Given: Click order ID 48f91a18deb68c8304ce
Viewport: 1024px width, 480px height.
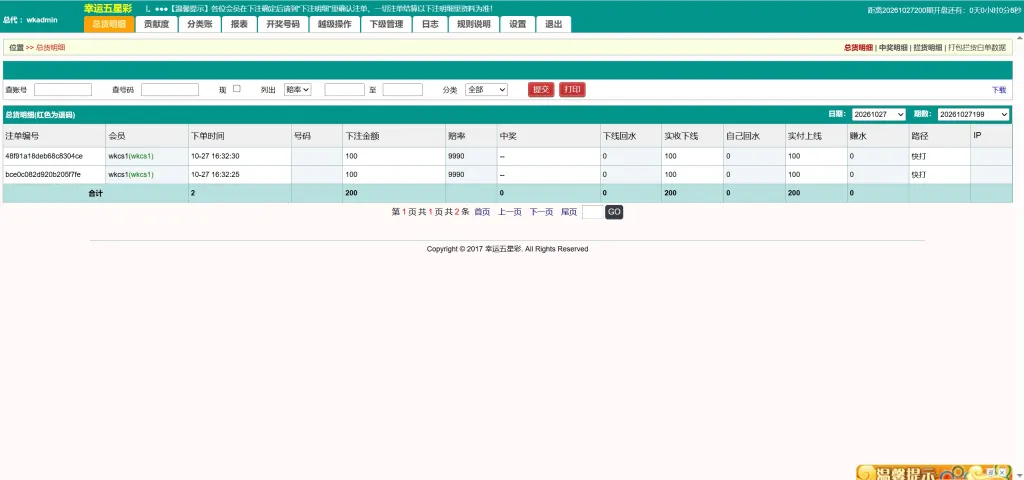Looking at the screenshot, I should pyautogui.click(x=44, y=156).
